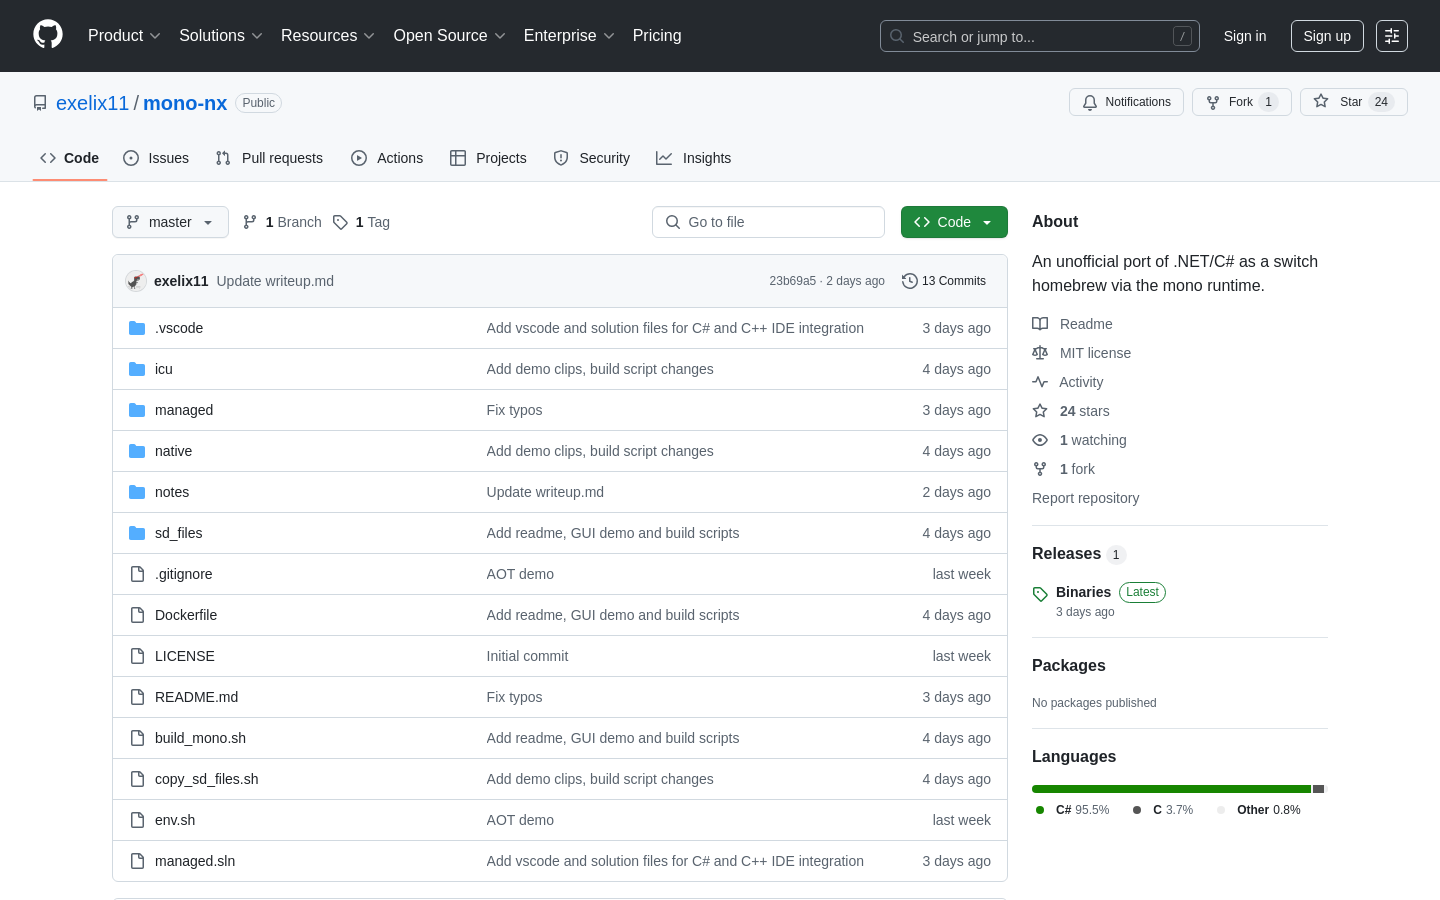Click the Readme book icon in About
Viewport: 1440px width, 900px height.
1040,324
